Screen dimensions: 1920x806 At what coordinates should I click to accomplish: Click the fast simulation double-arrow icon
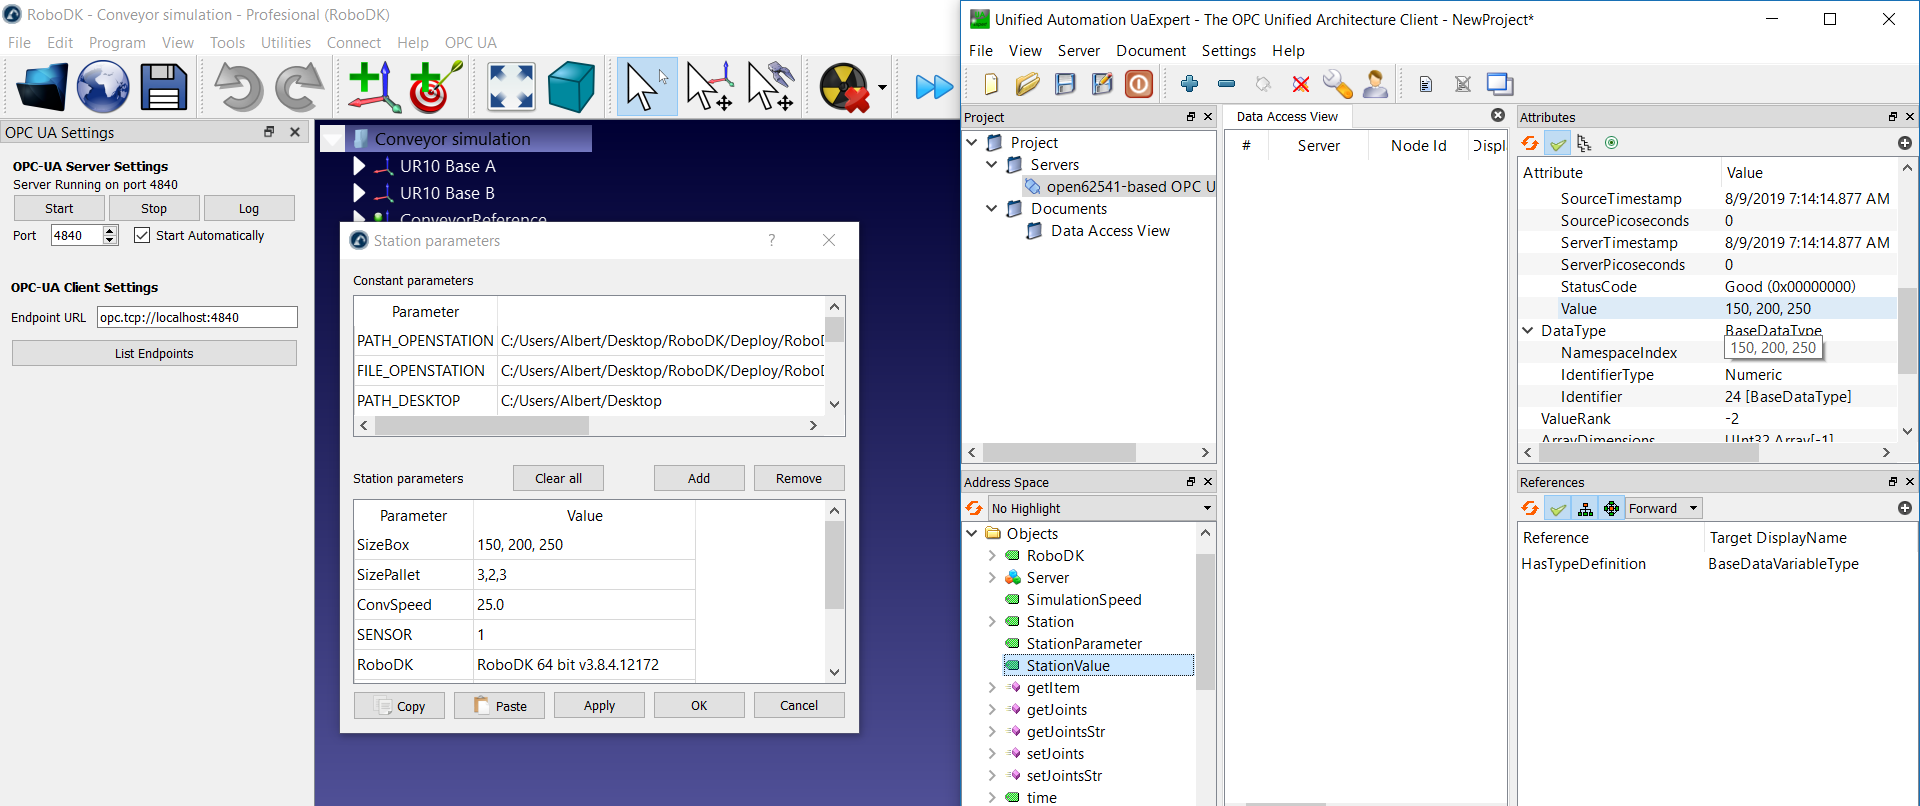tap(934, 87)
